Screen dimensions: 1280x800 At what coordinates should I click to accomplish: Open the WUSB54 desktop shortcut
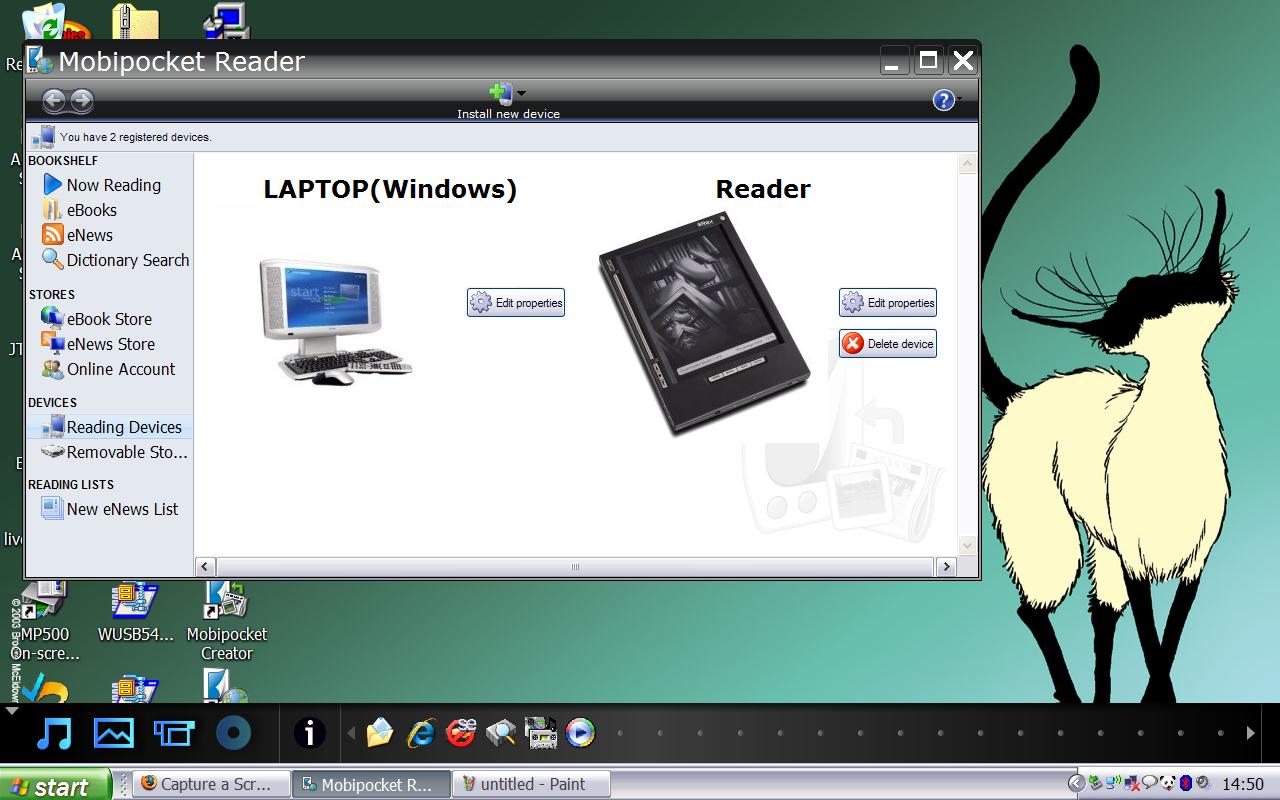(135, 614)
